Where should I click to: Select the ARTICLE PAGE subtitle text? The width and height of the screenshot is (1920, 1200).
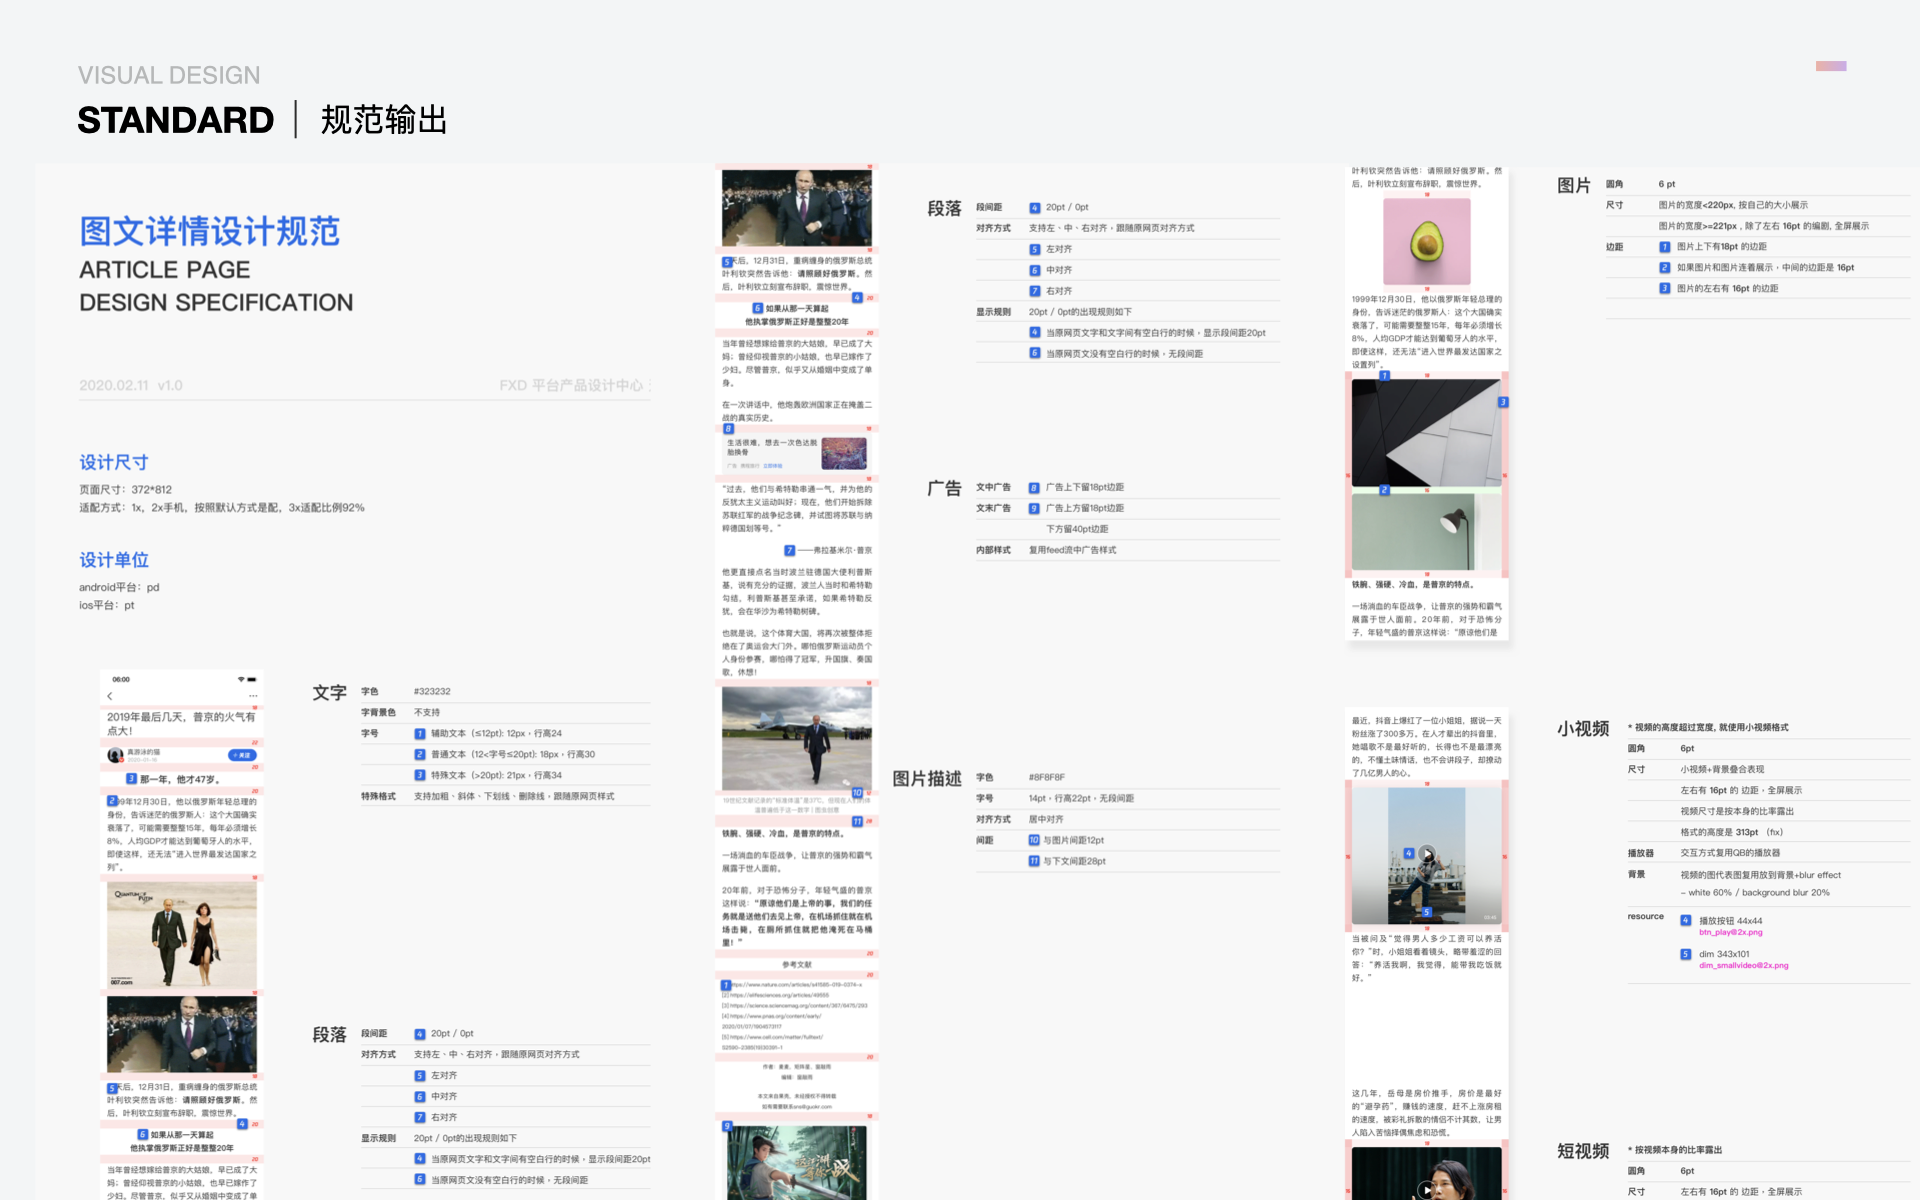[165, 270]
